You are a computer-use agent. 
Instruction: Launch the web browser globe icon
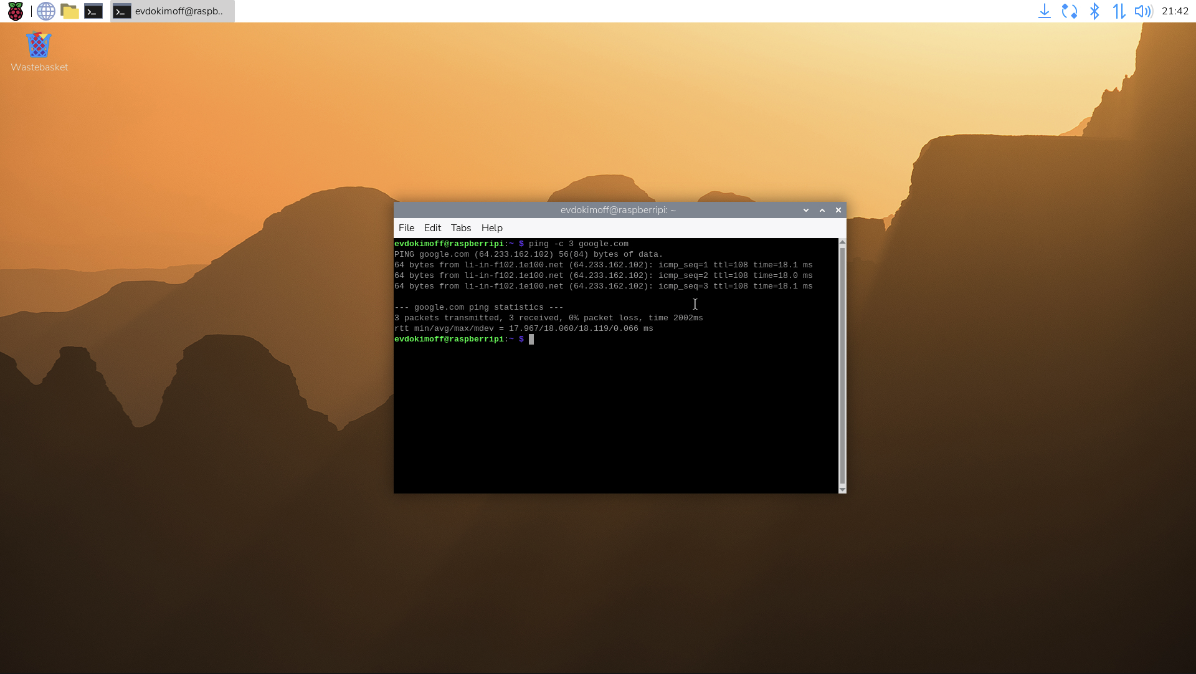[46, 11]
